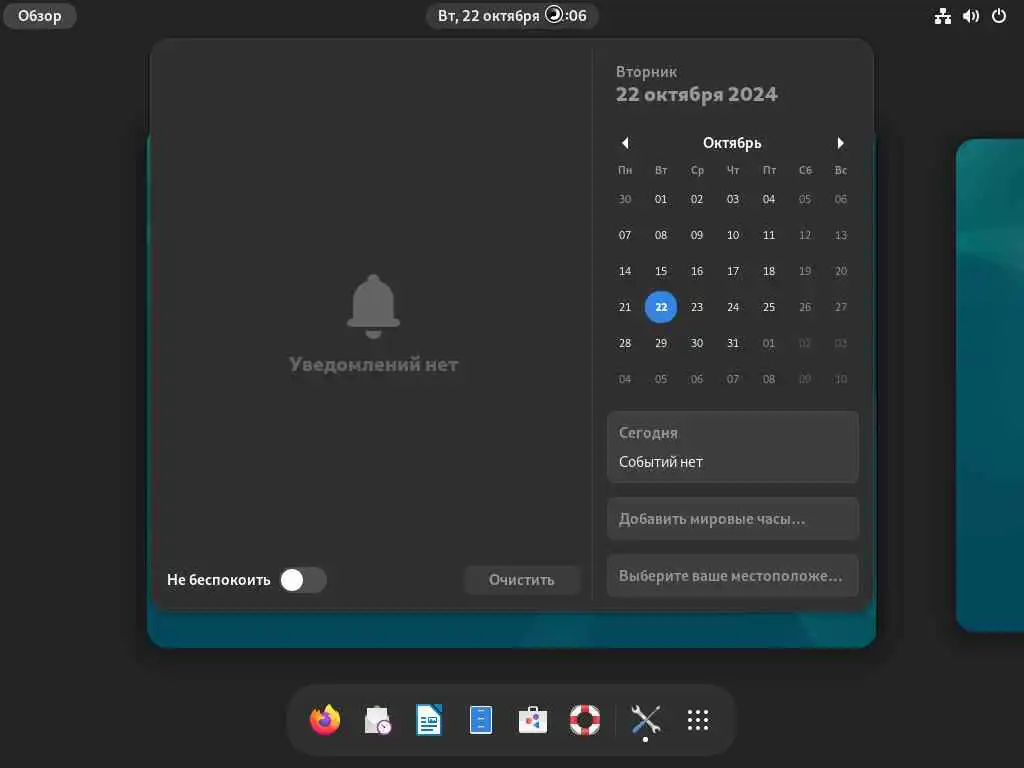The image size is (1024, 768).
Task: Select October 31 in calendar
Action: [x=733, y=343]
